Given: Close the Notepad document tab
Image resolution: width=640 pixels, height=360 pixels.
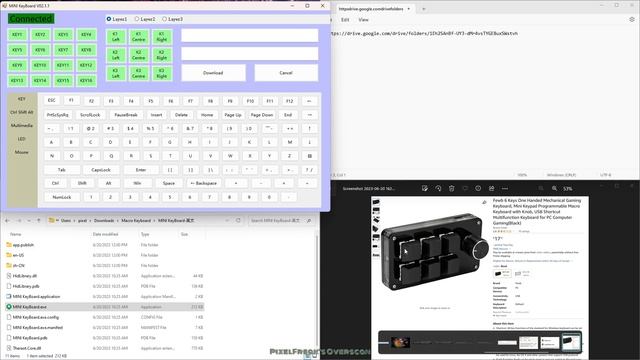Looking at the screenshot, I should tap(409, 9).
